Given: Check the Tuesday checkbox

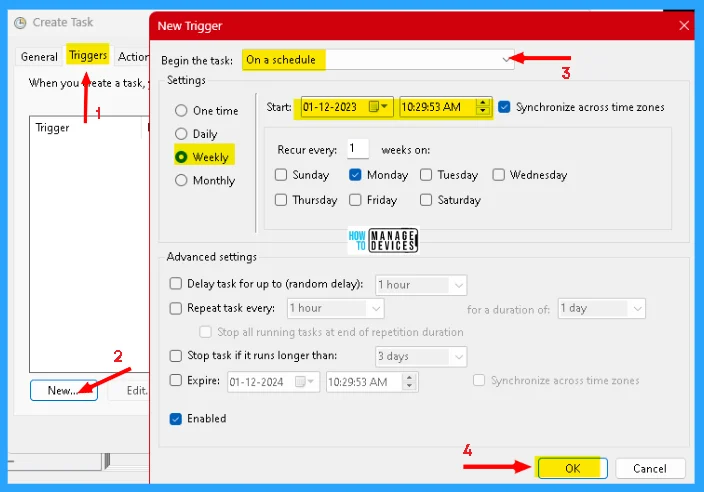Looking at the screenshot, I should pyautogui.click(x=426, y=175).
